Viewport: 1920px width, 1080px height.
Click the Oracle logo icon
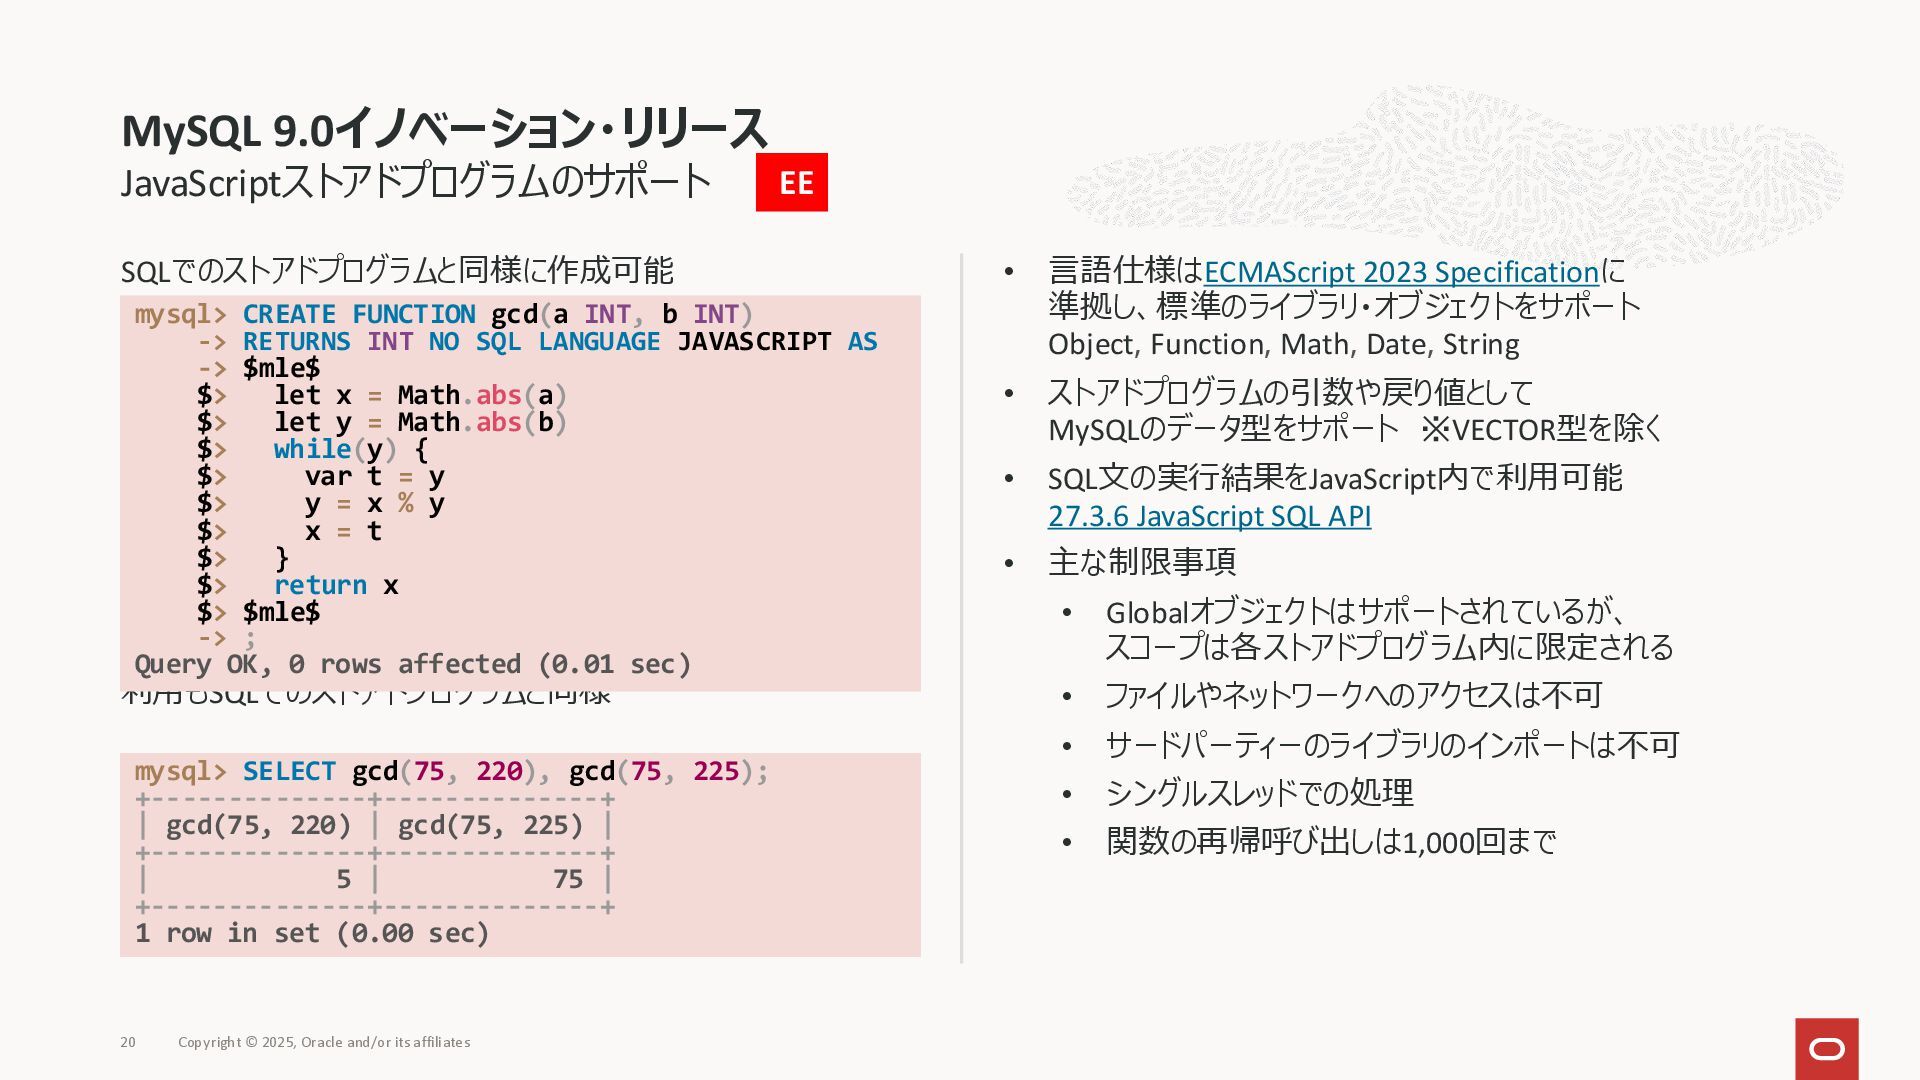1826,1048
